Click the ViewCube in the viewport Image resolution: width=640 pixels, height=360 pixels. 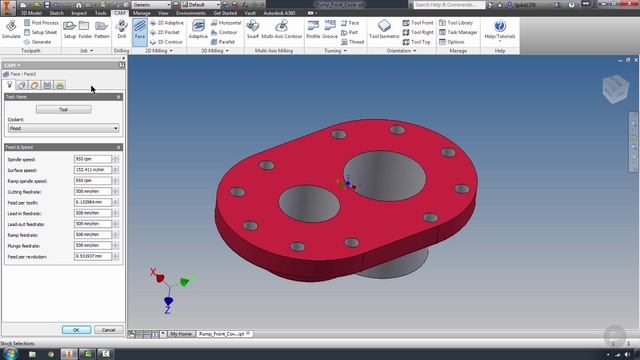(615, 88)
